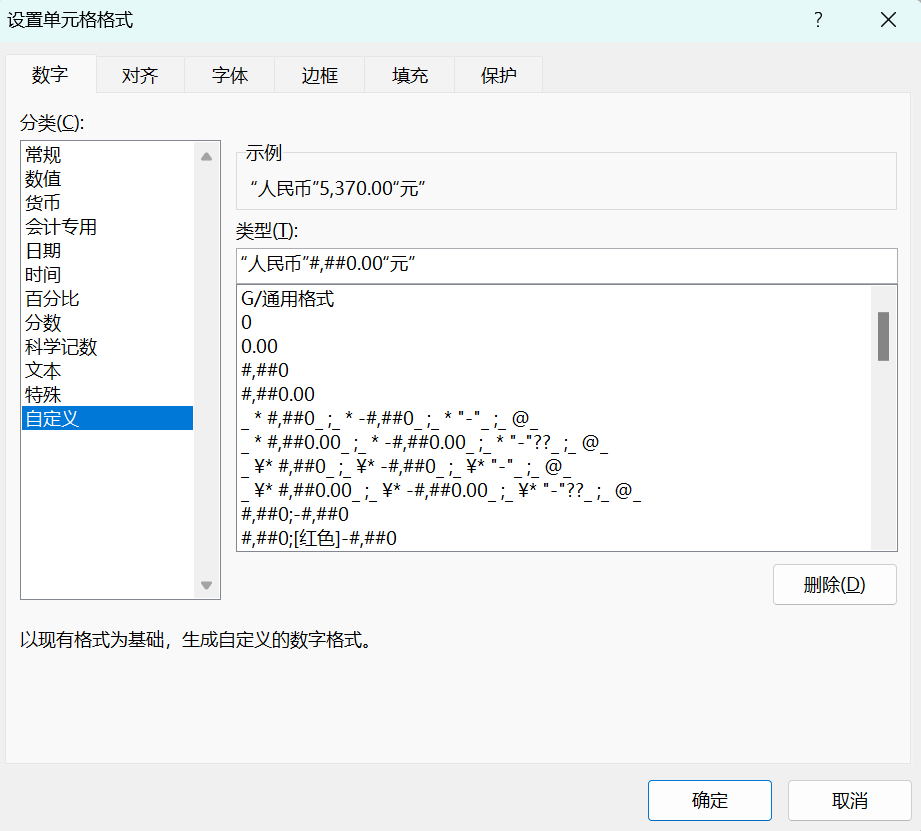Select format _ * #,##0_ ;_ * -#,##0_ row
The width and height of the screenshot is (921, 831).
coord(555,418)
